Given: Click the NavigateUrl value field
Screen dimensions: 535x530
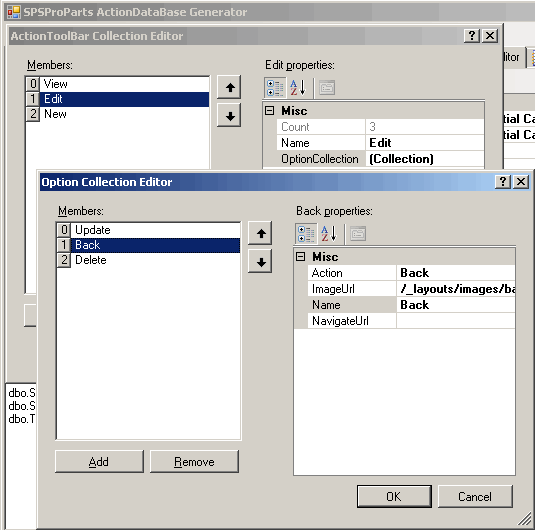Looking at the screenshot, I should pyautogui.click(x=456, y=321).
